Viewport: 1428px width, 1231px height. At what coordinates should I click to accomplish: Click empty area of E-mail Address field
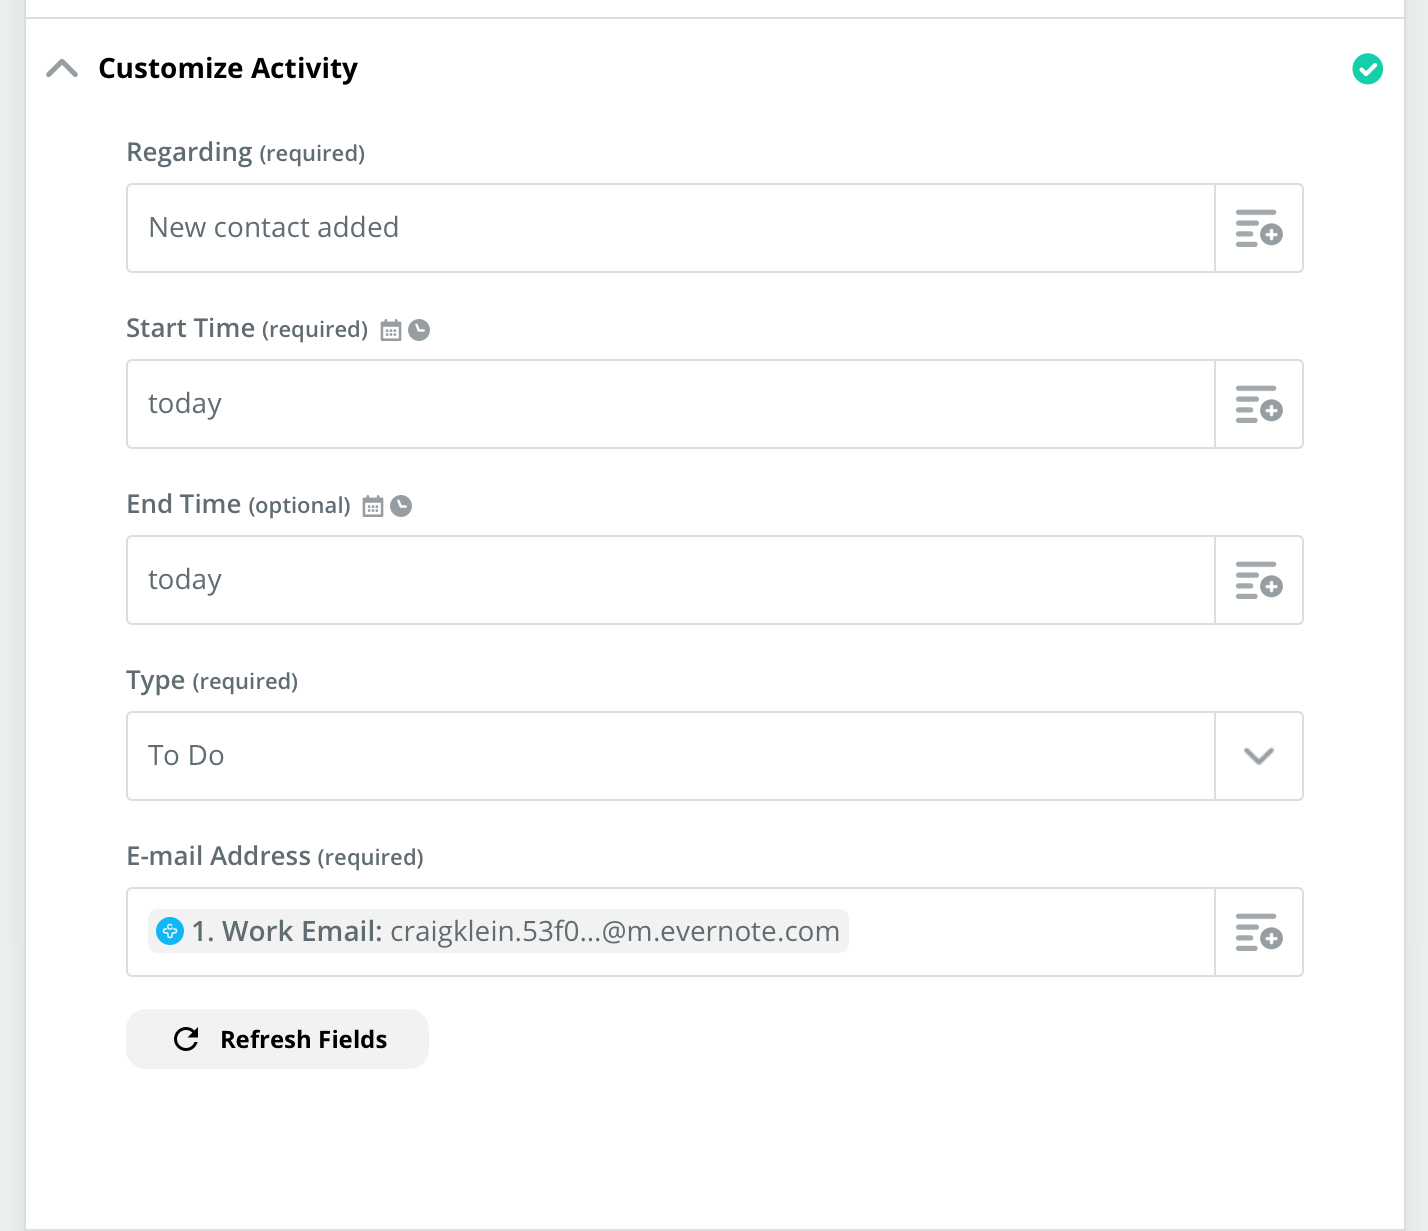(x=1030, y=932)
